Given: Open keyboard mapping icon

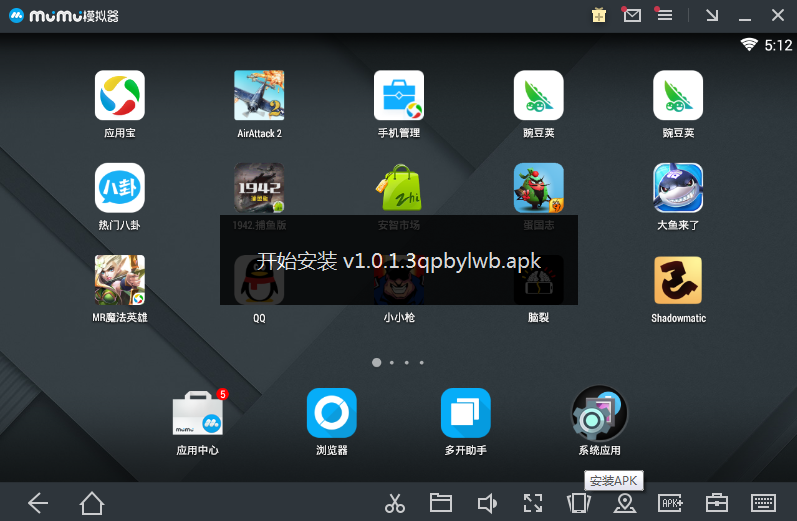Looking at the screenshot, I should pyautogui.click(x=763, y=503).
